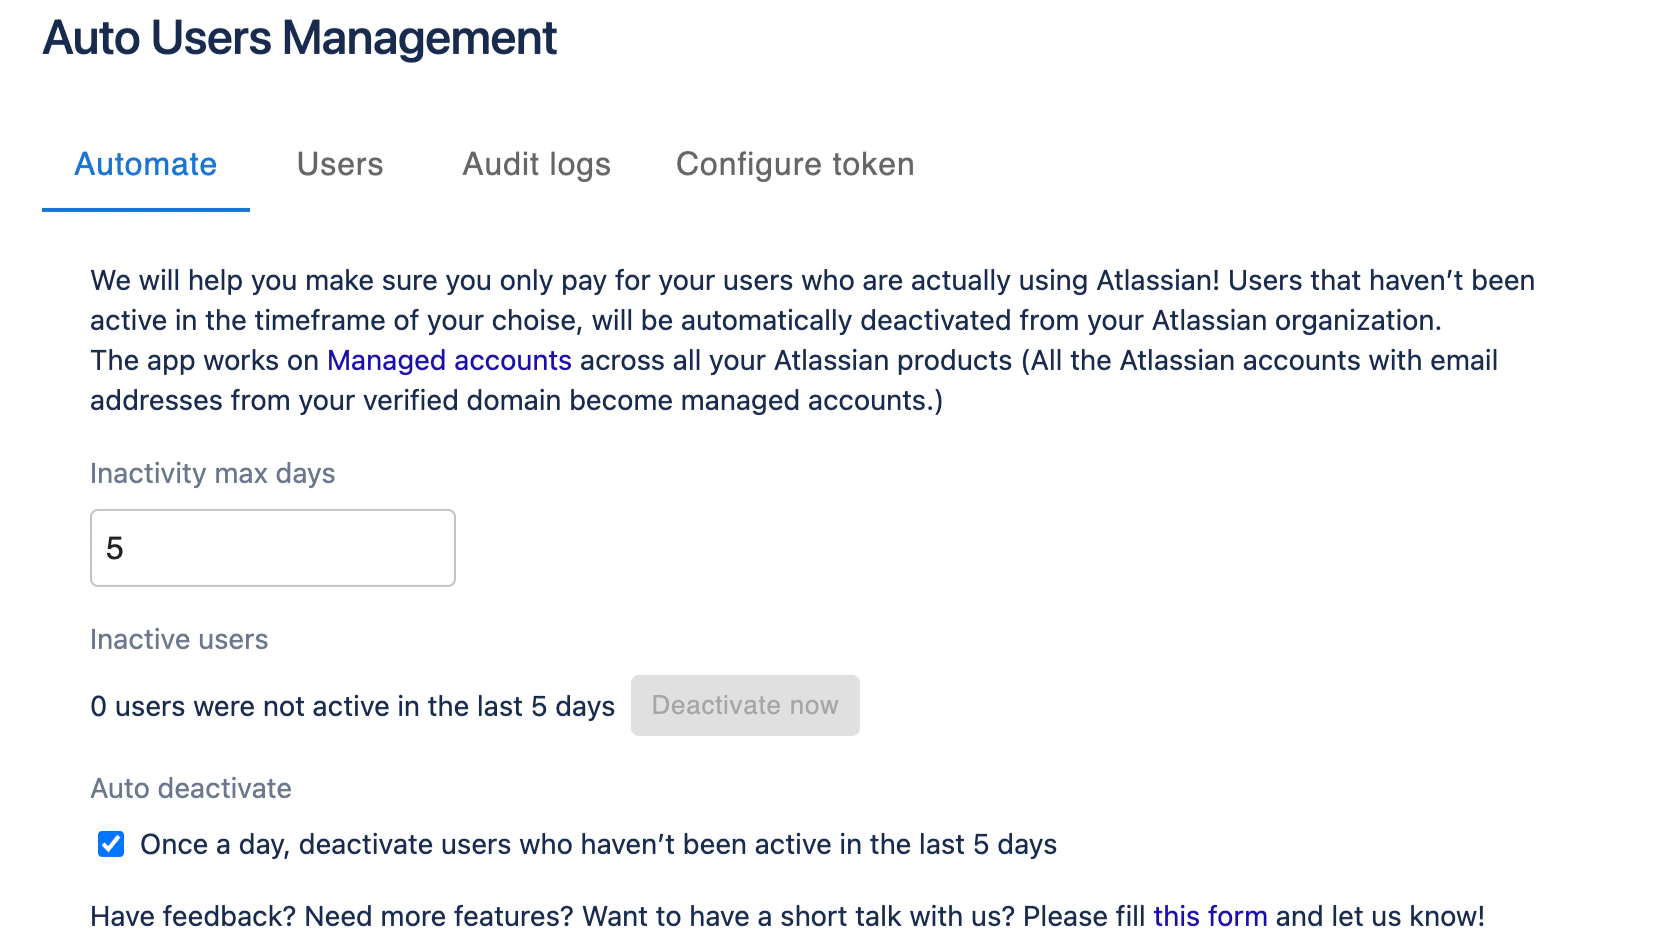Click the 'this form' feedback link
The width and height of the screenshot is (1672, 951).
coord(1209,915)
